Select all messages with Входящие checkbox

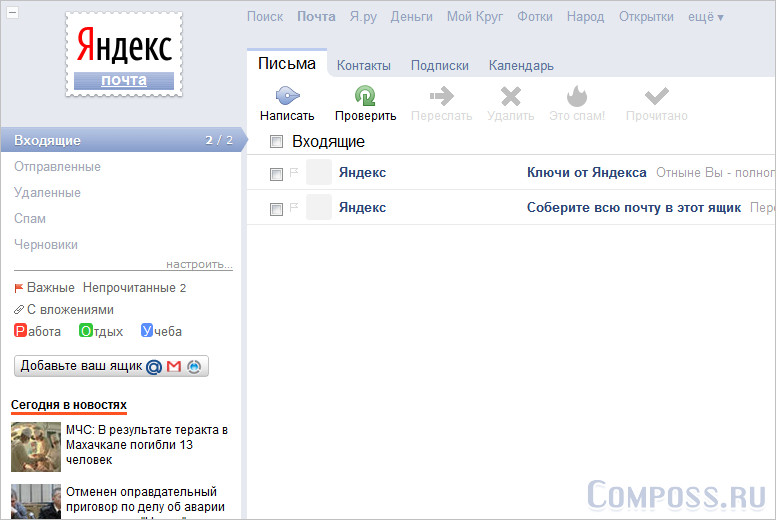[x=277, y=142]
